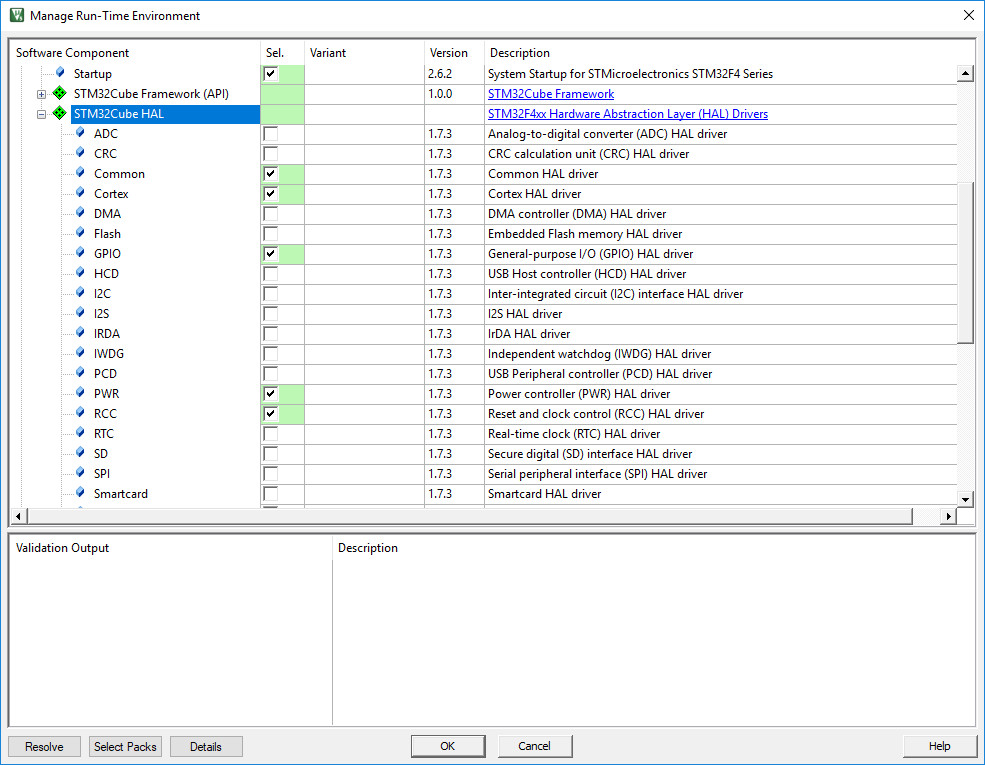Viewport: 985px width, 765px height.
Task: Uncheck the Common HAL driver checkbox
Action: coord(271,174)
